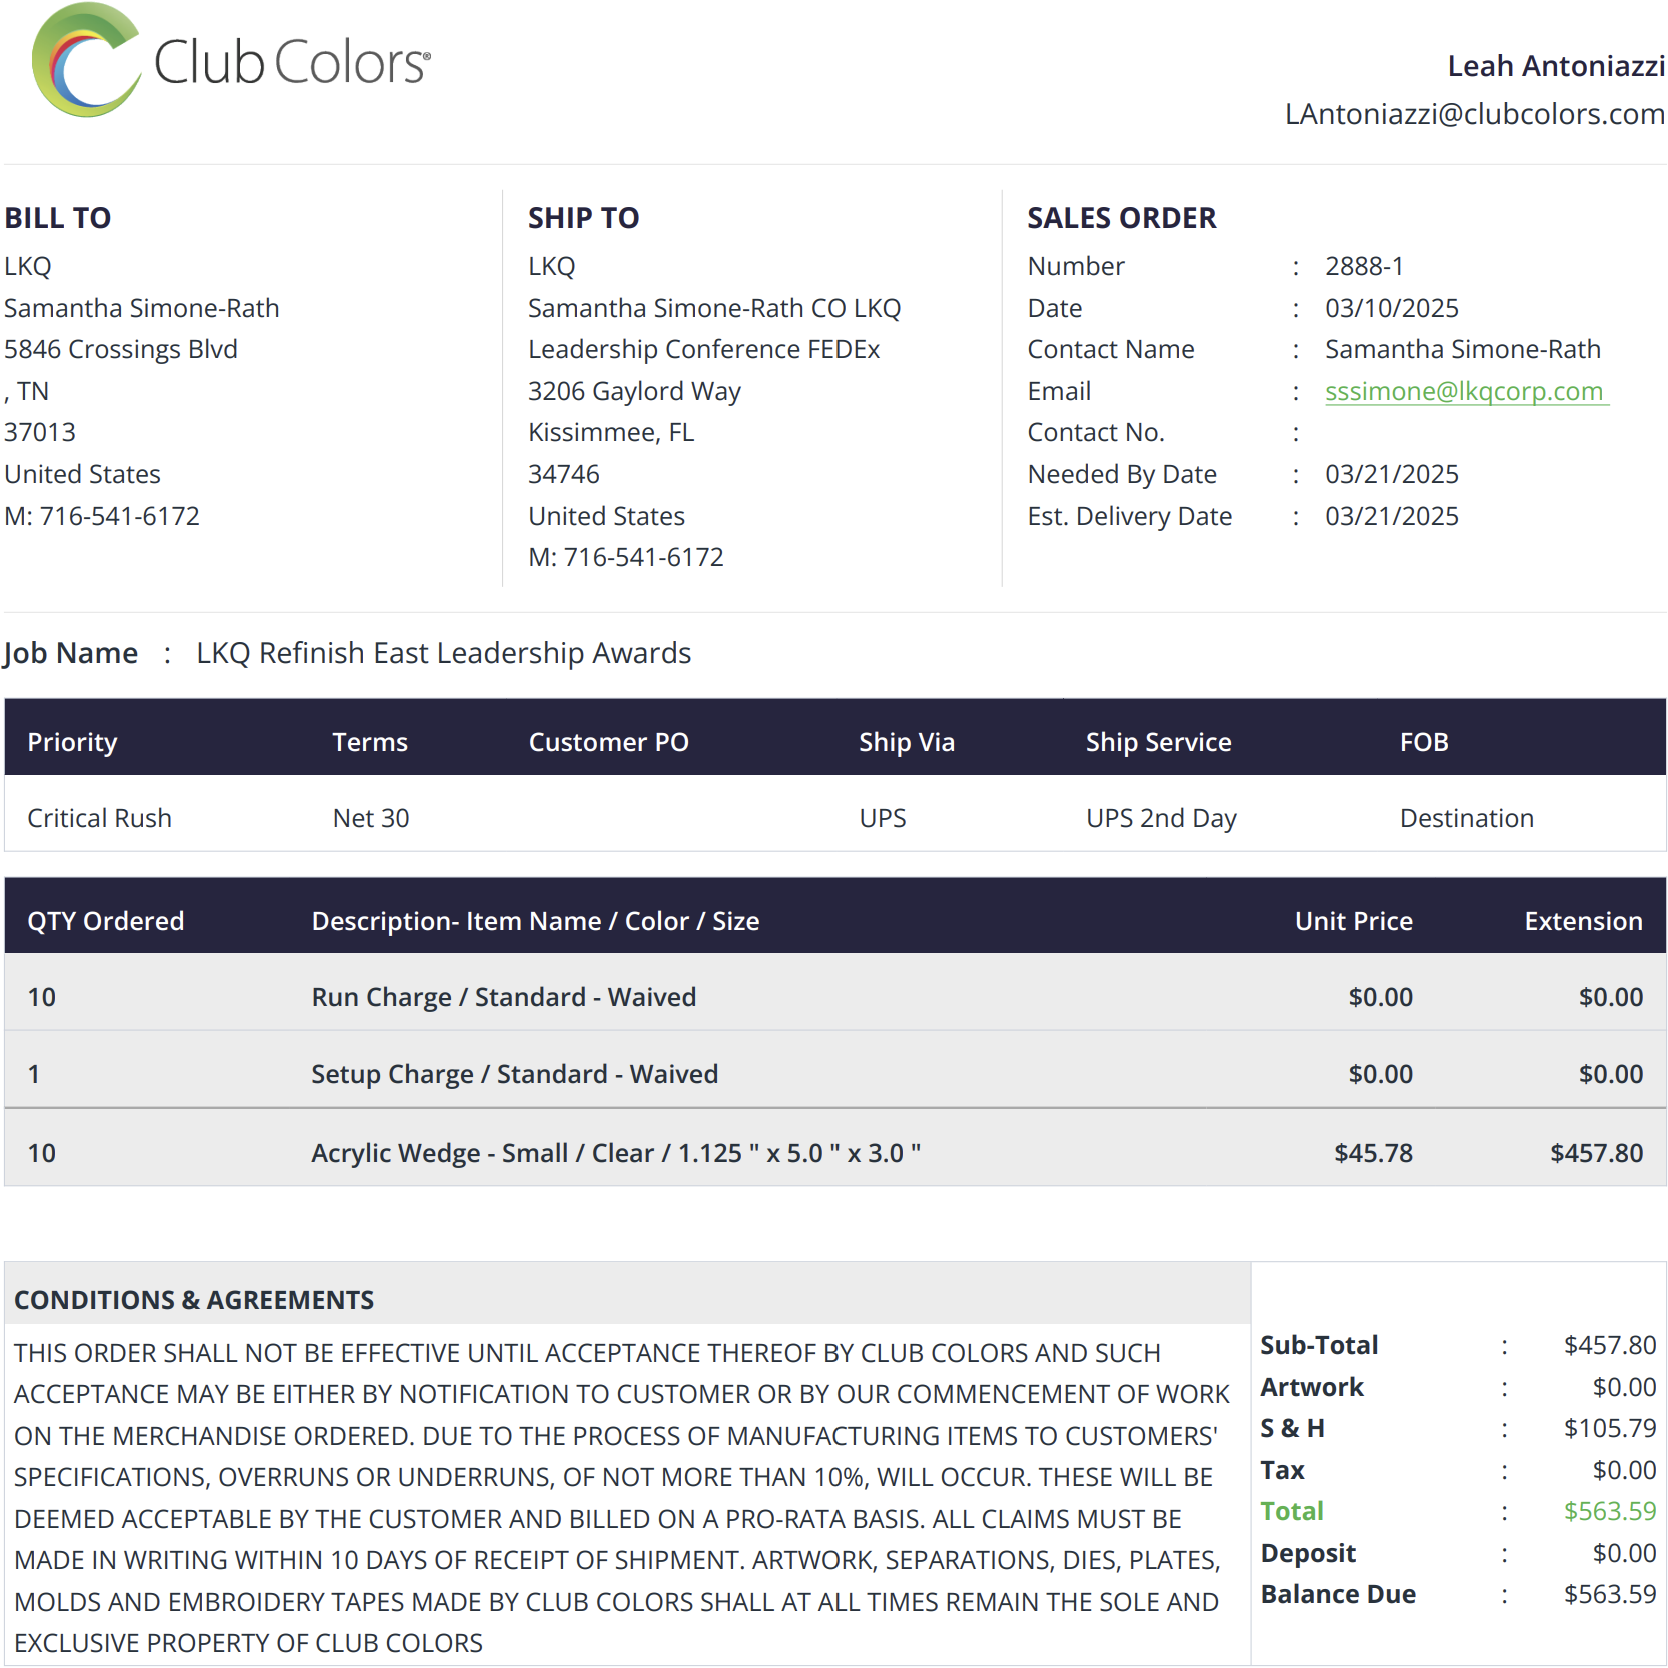Click the SHIP TO section heading
1668x1668 pixels.
(x=583, y=218)
